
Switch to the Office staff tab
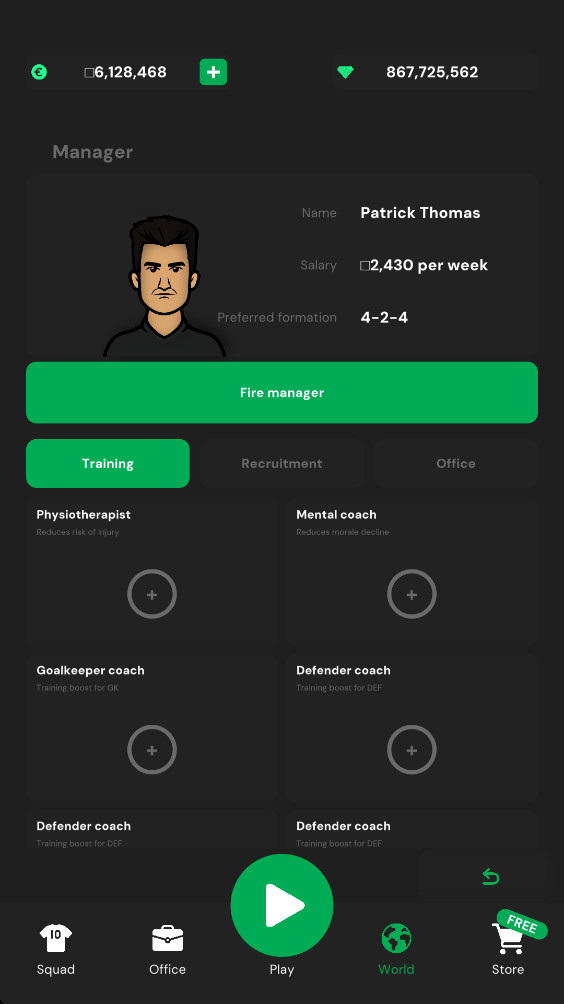tap(456, 464)
